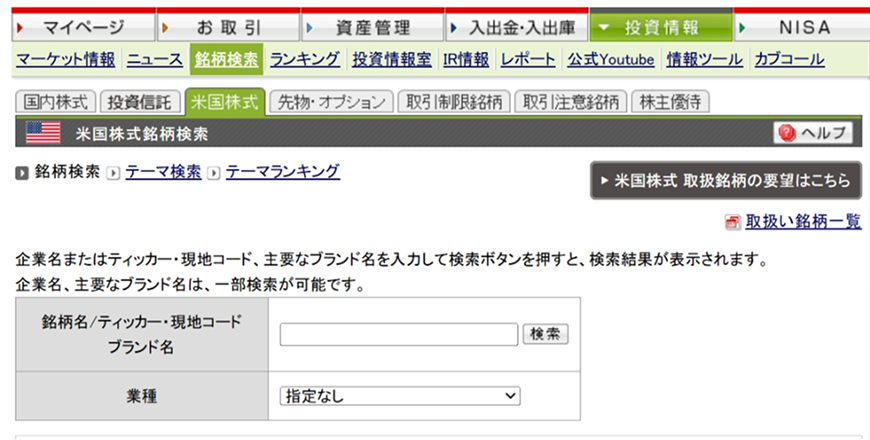870x440 pixels.
Task: Open the テーマ検索 link
Action: (x=163, y=172)
